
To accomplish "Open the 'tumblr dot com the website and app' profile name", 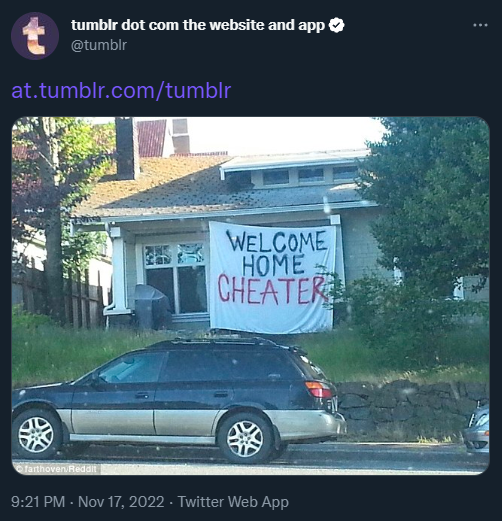I will pos(198,25).
